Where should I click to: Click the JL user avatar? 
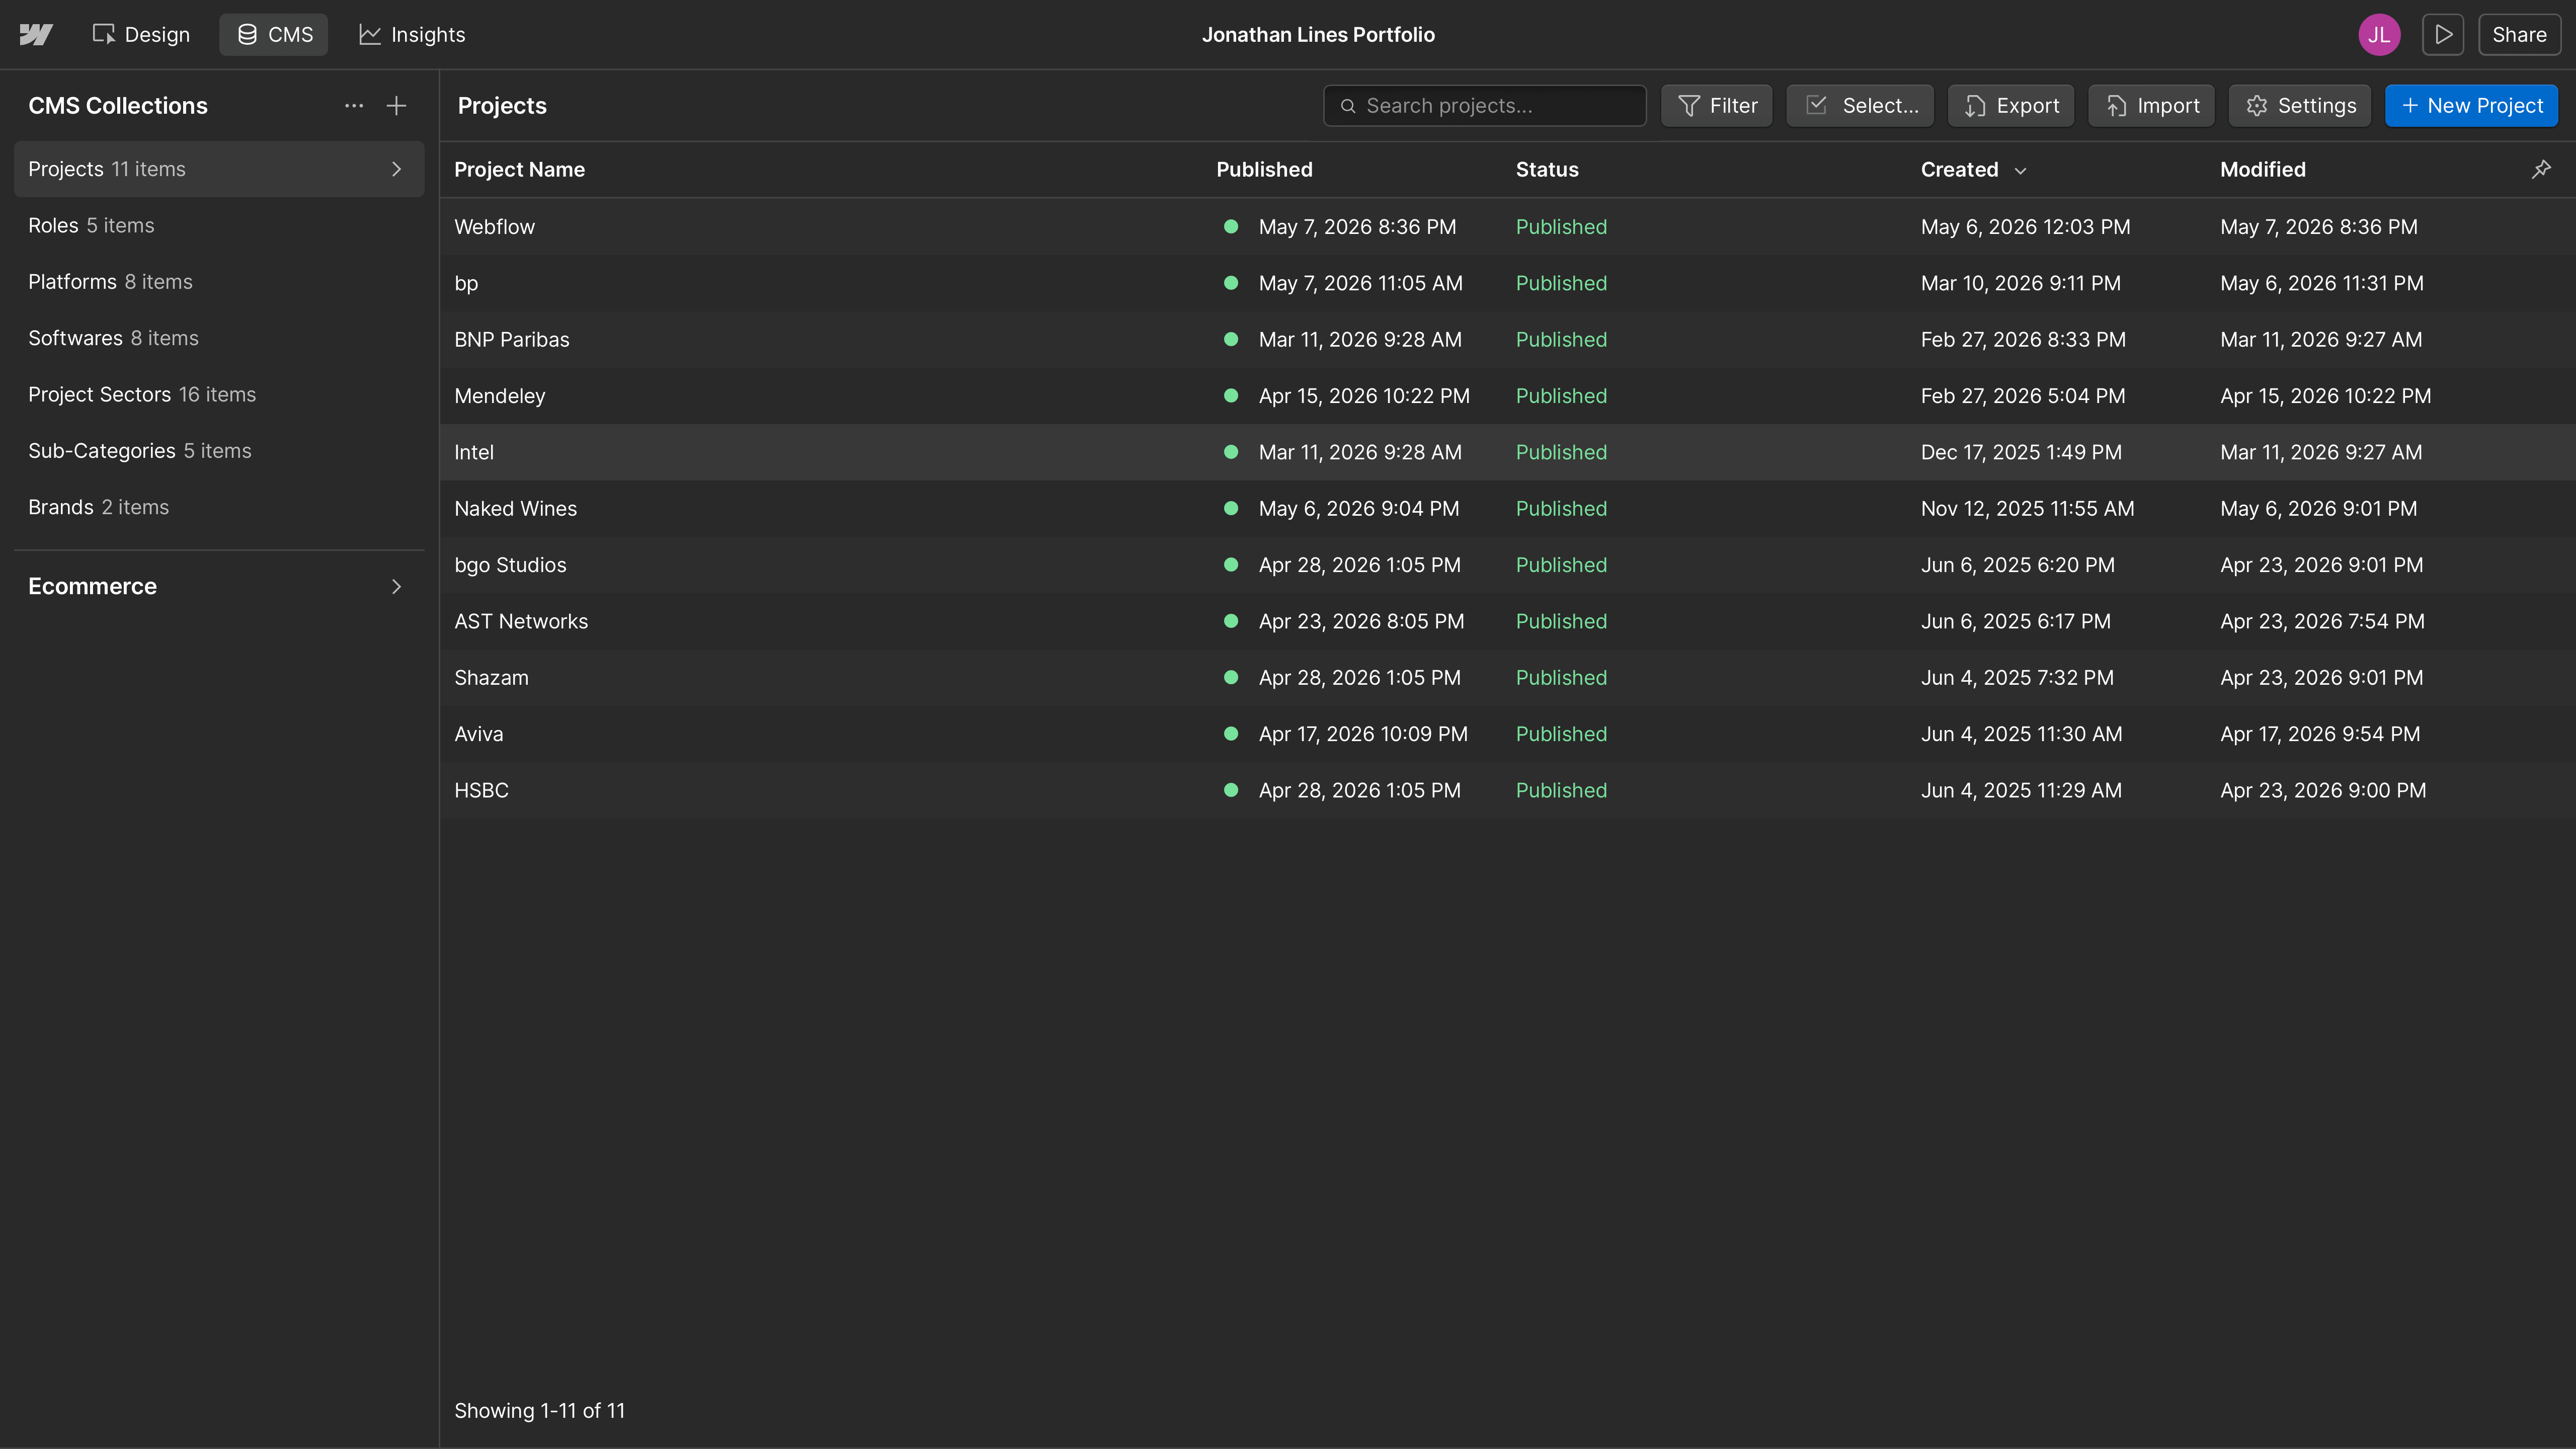click(2379, 35)
